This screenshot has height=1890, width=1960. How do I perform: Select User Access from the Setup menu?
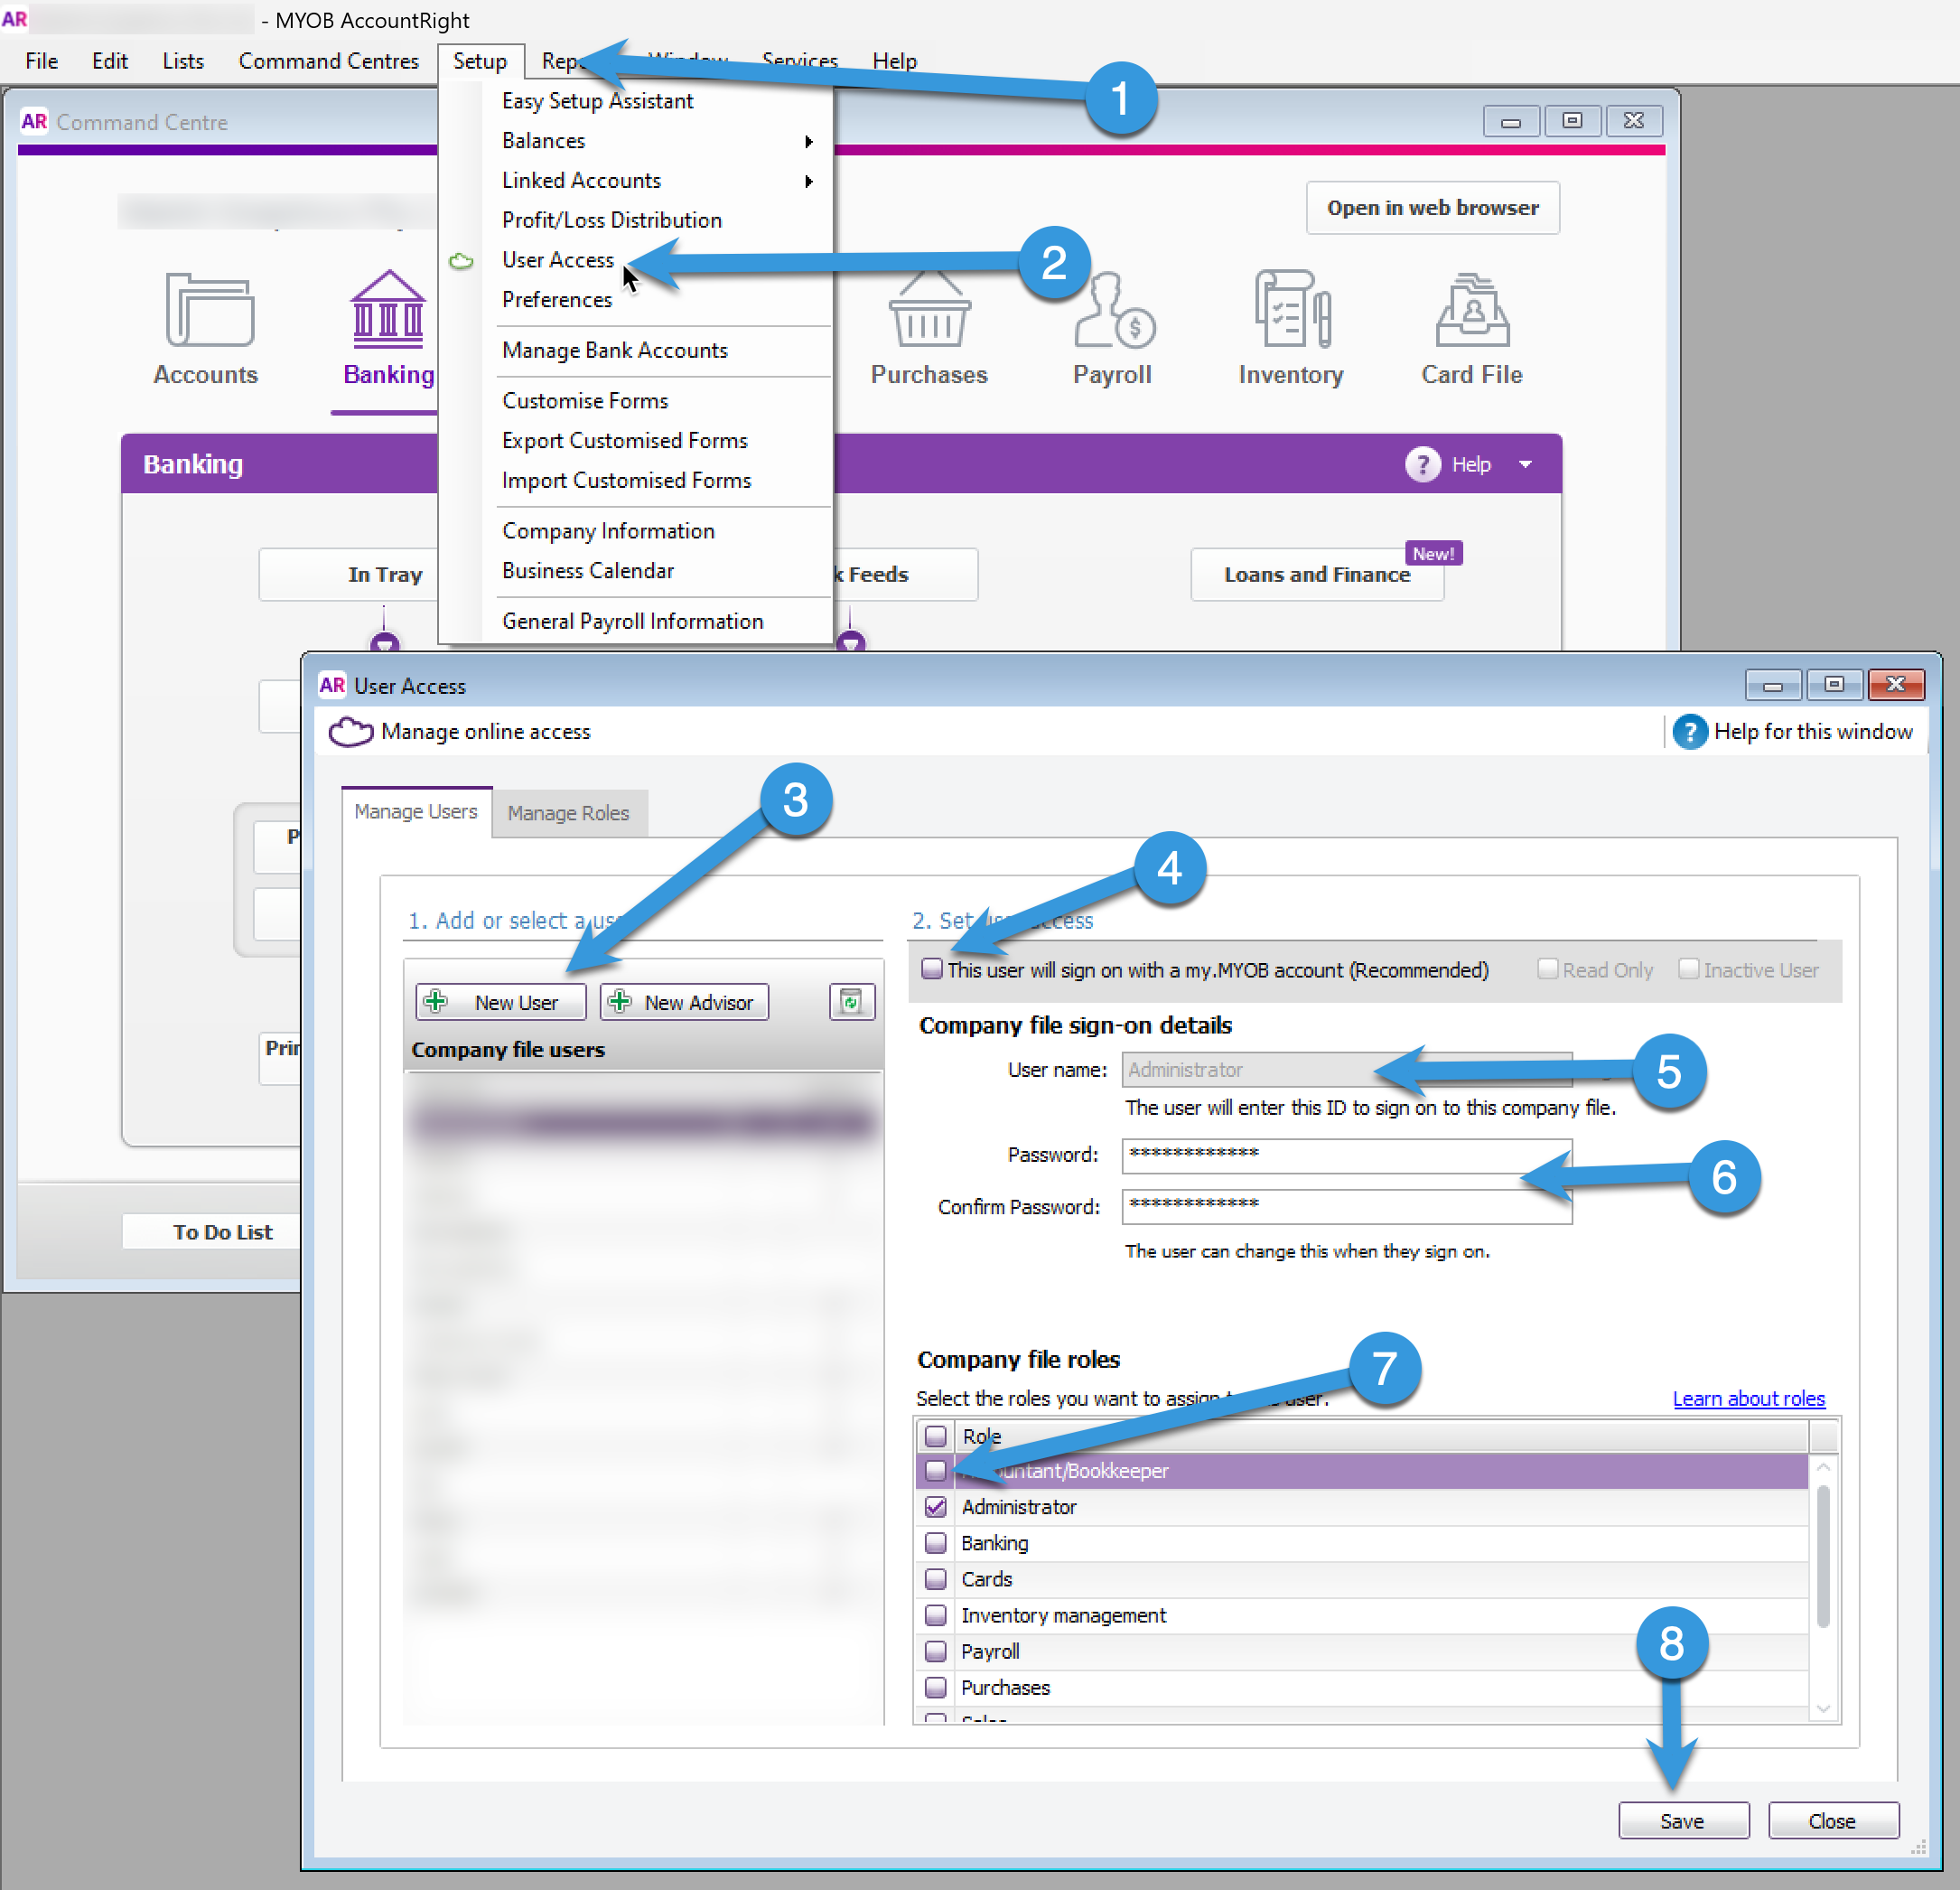558,259
